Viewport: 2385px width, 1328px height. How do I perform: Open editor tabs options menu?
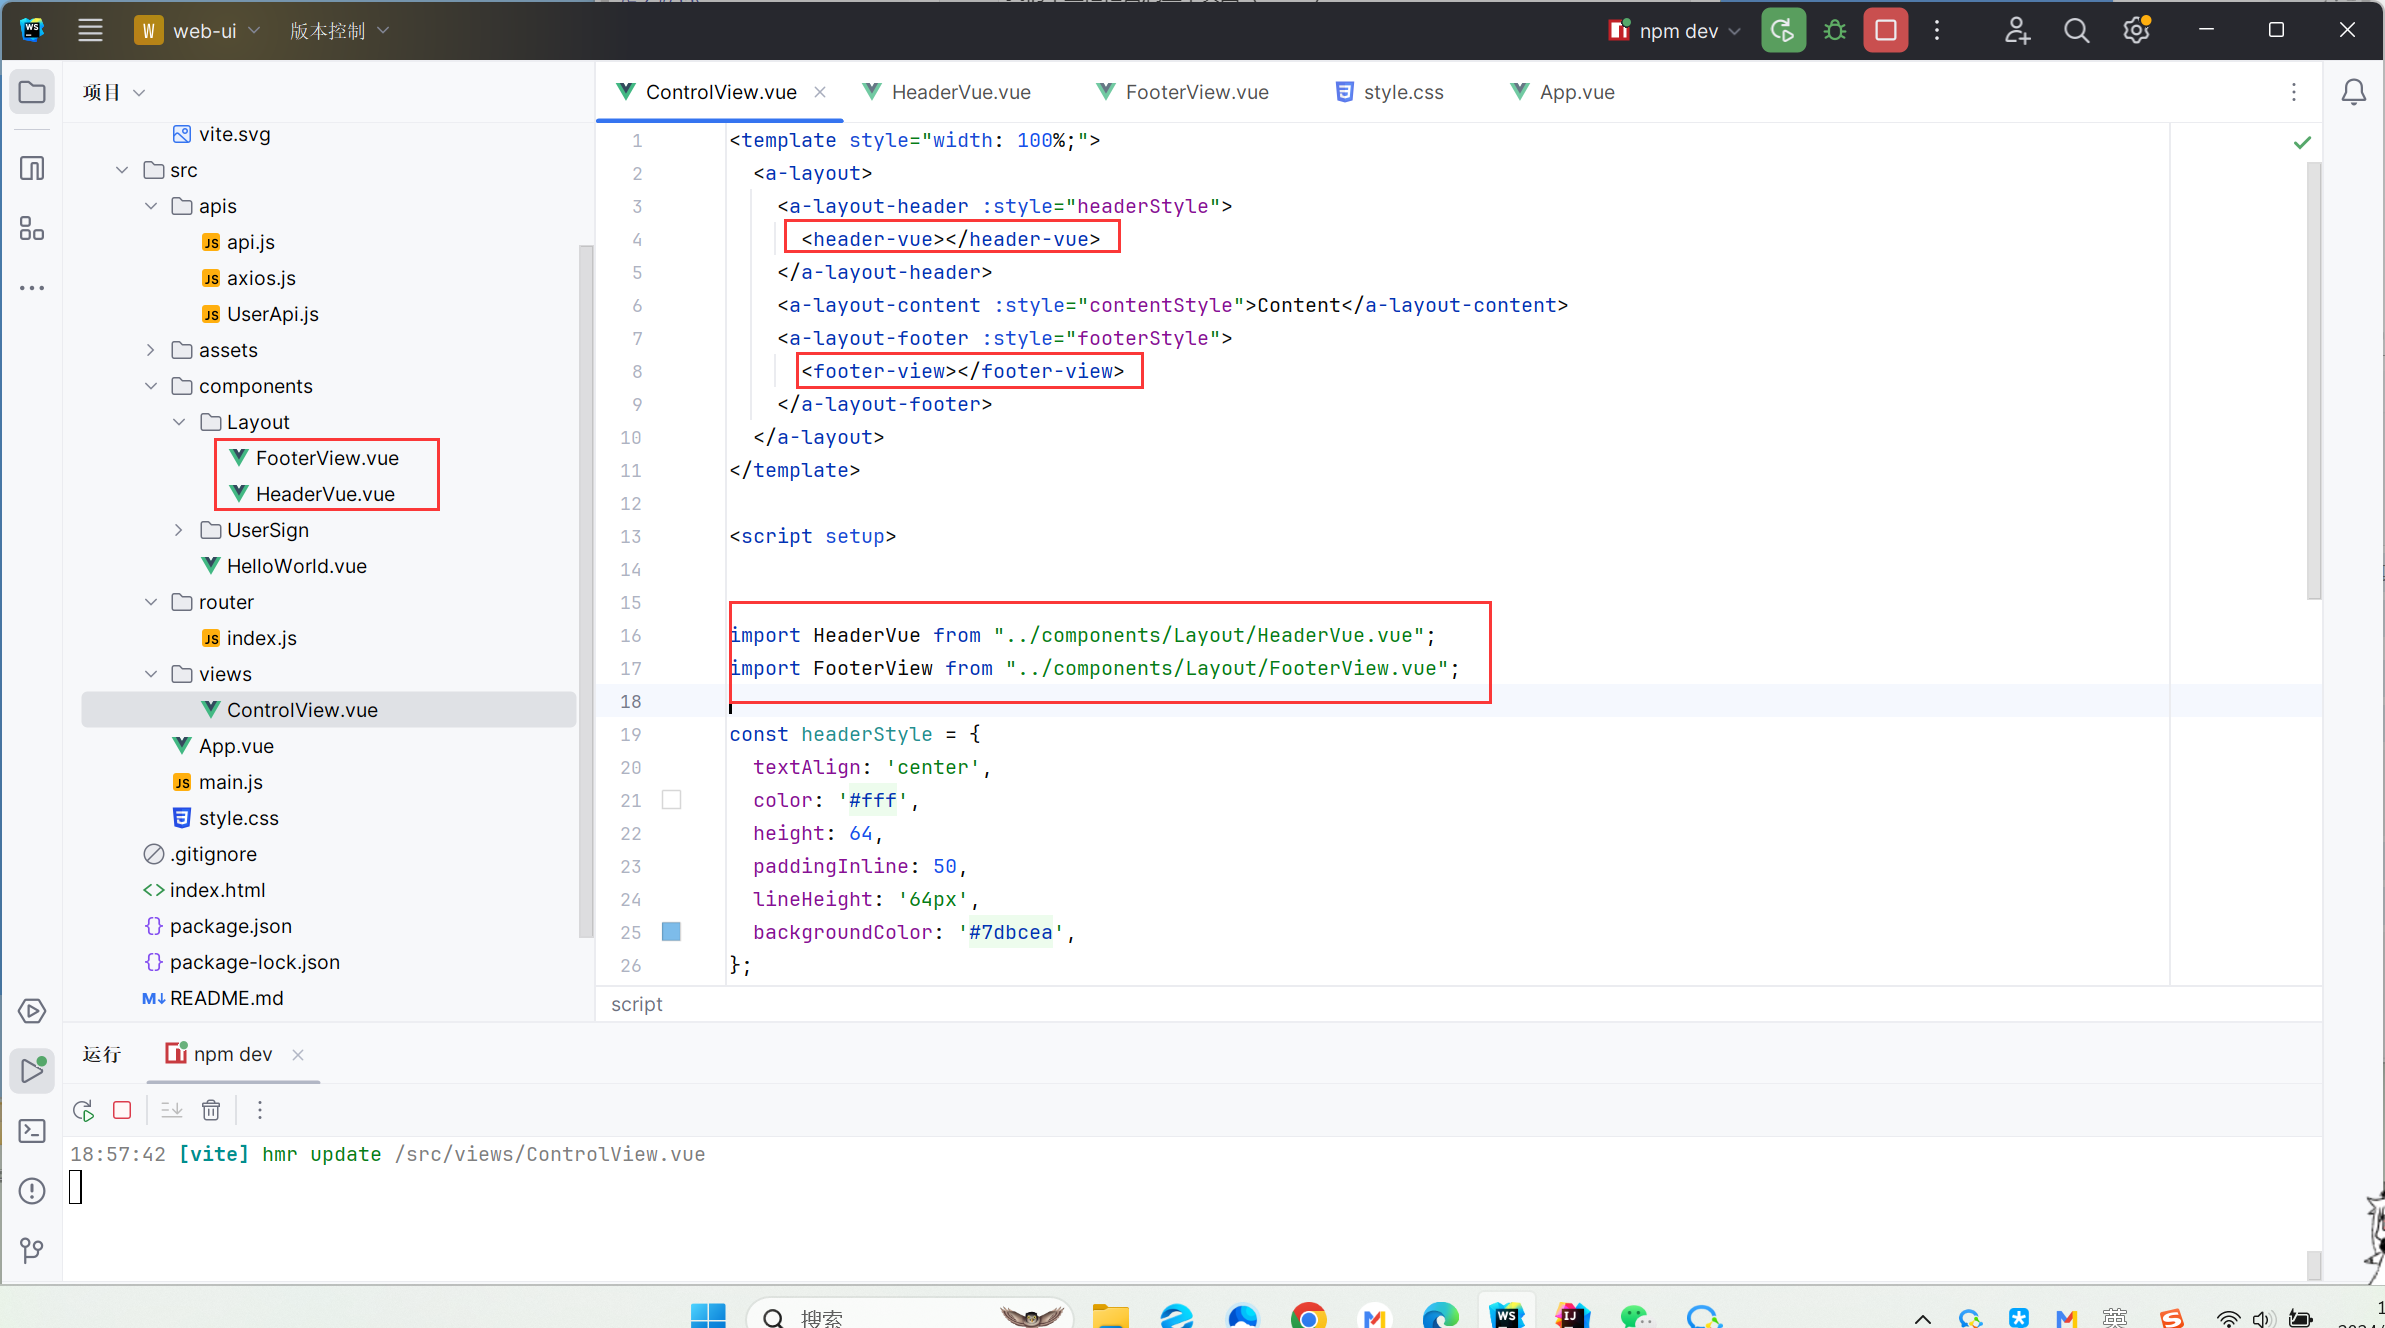(x=2294, y=92)
